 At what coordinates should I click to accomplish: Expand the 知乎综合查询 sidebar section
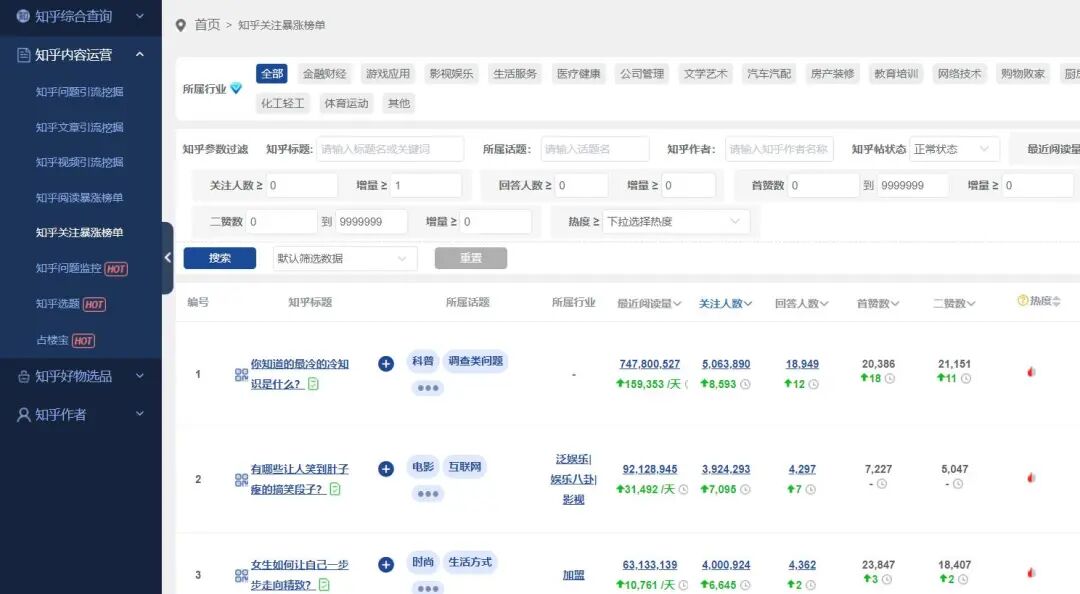pos(81,16)
